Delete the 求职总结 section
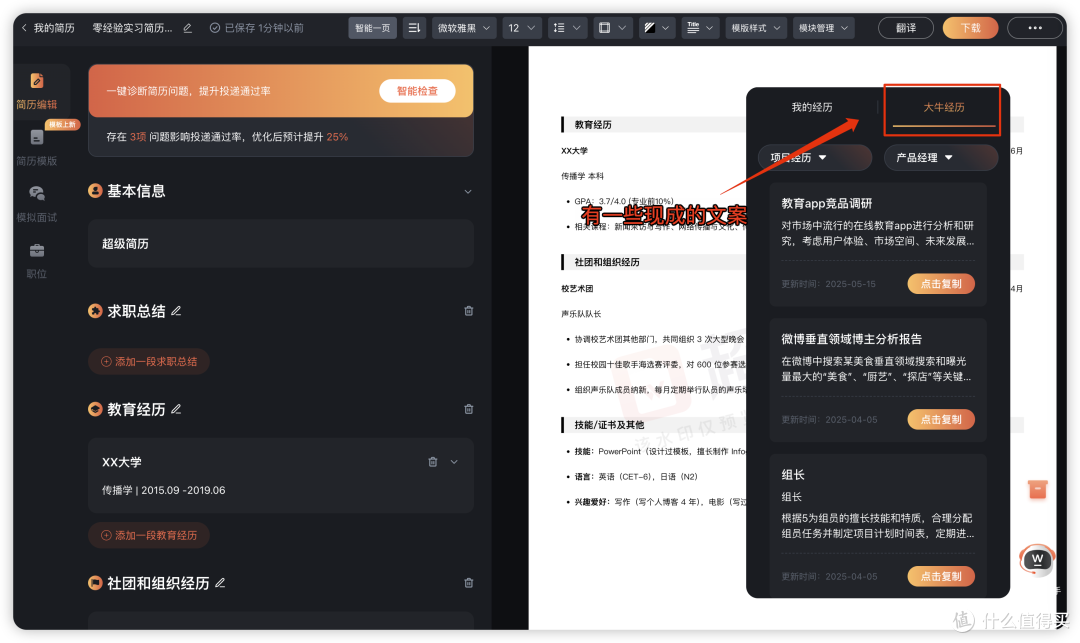The height and width of the screenshot is (643, 1080). pyautogui.click(x=468, y=311)
